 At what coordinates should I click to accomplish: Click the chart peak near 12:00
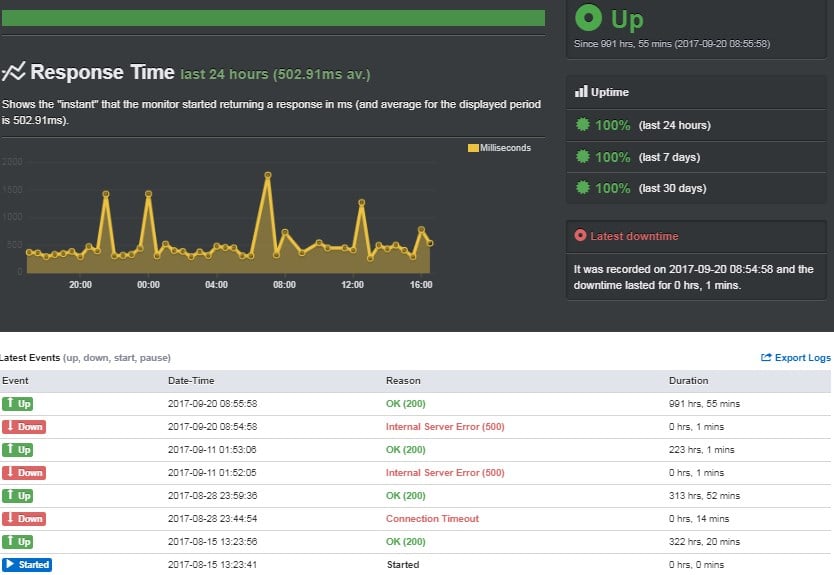click(362, 203)
